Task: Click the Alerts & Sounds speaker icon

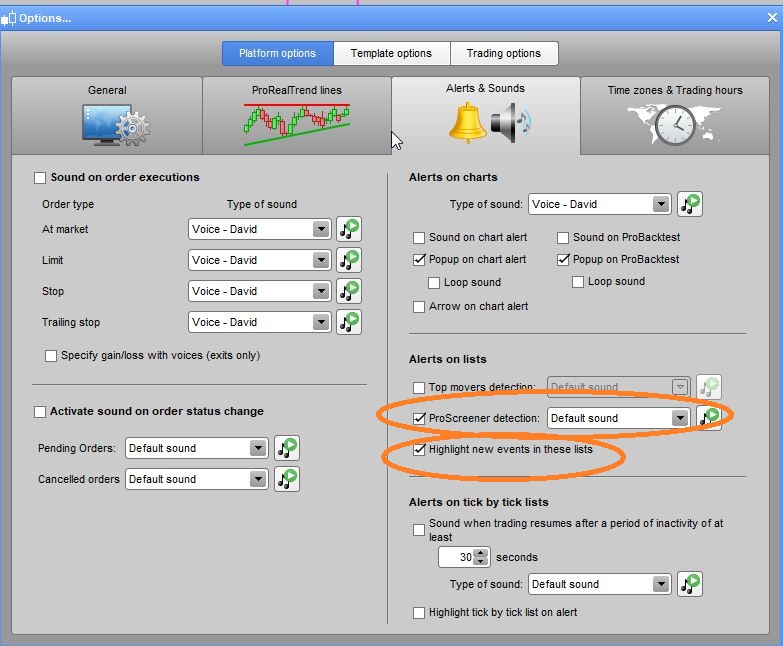Action: 511,122
